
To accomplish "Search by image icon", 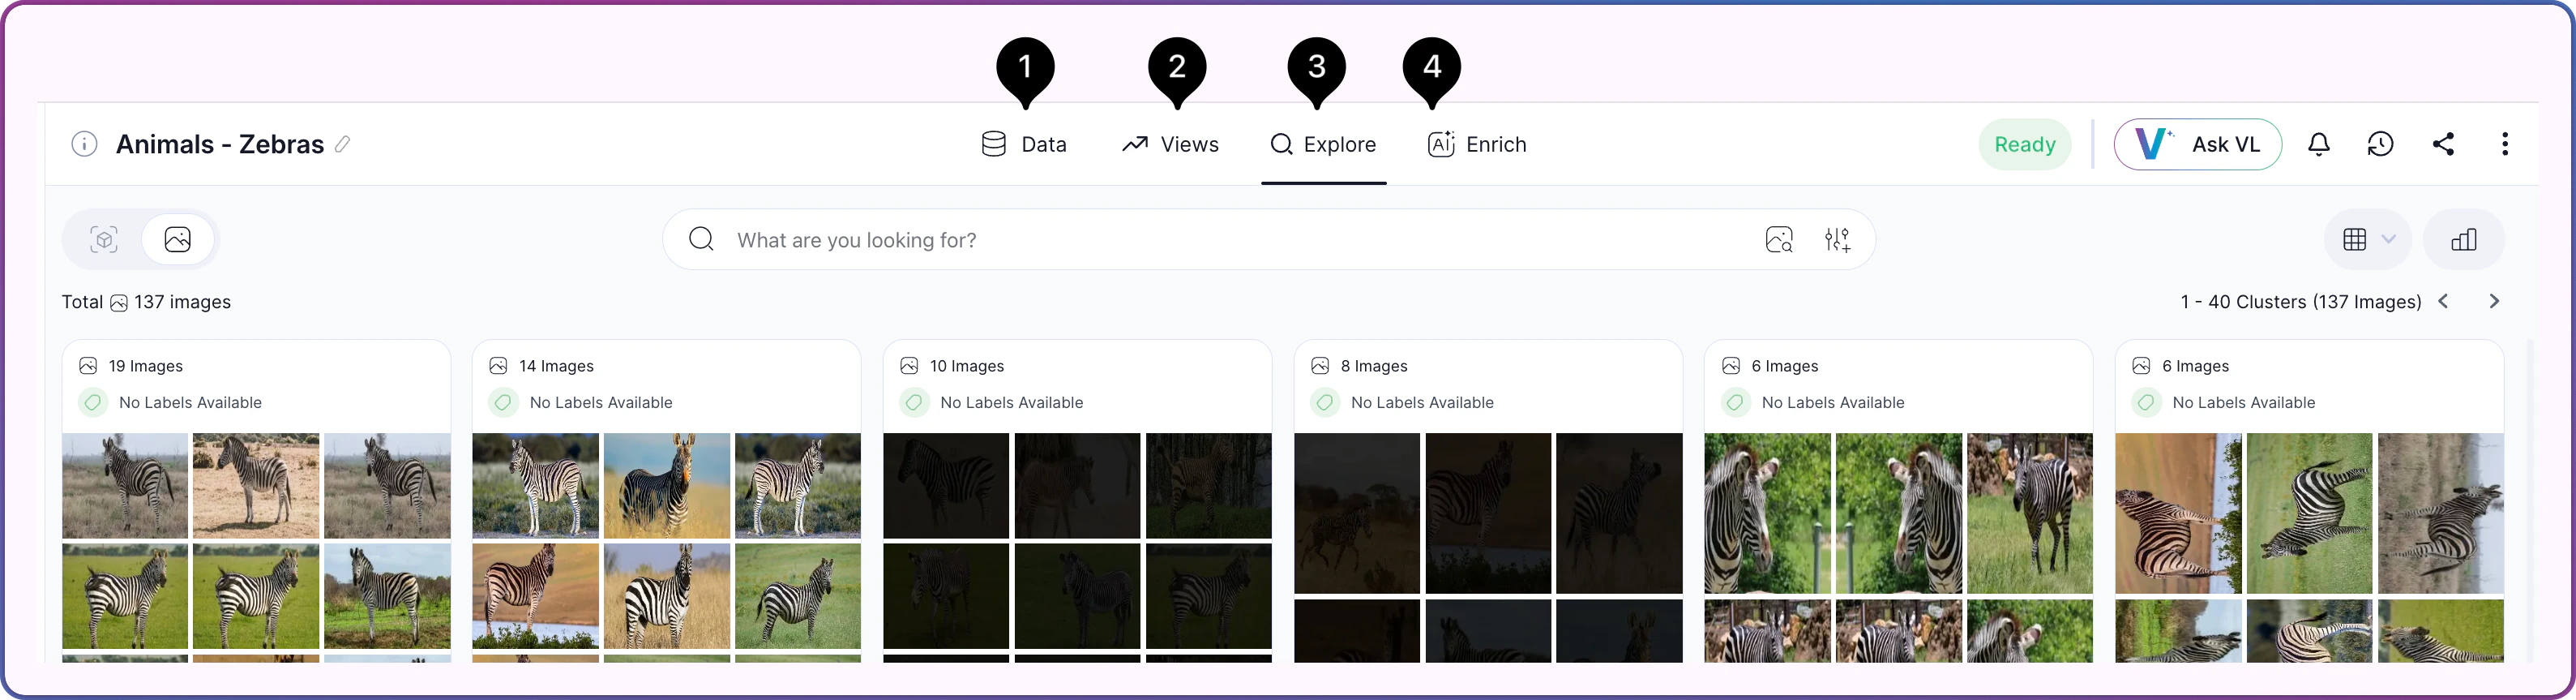I will (1779, 240).
